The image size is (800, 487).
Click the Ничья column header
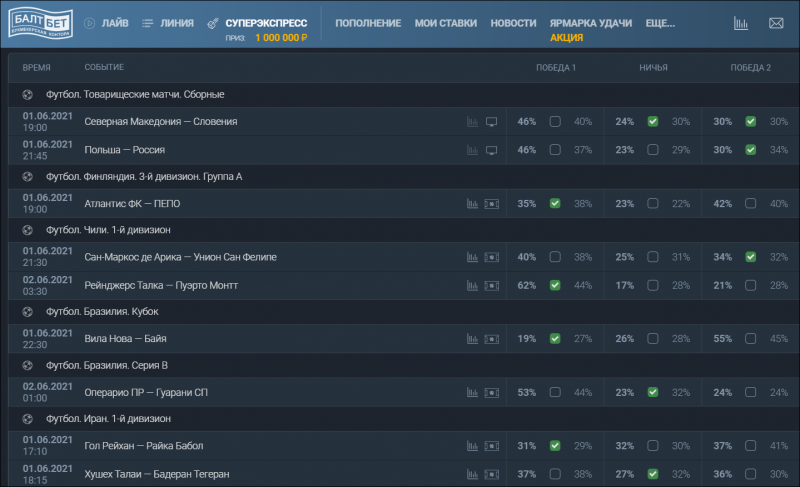coord(653,67)
